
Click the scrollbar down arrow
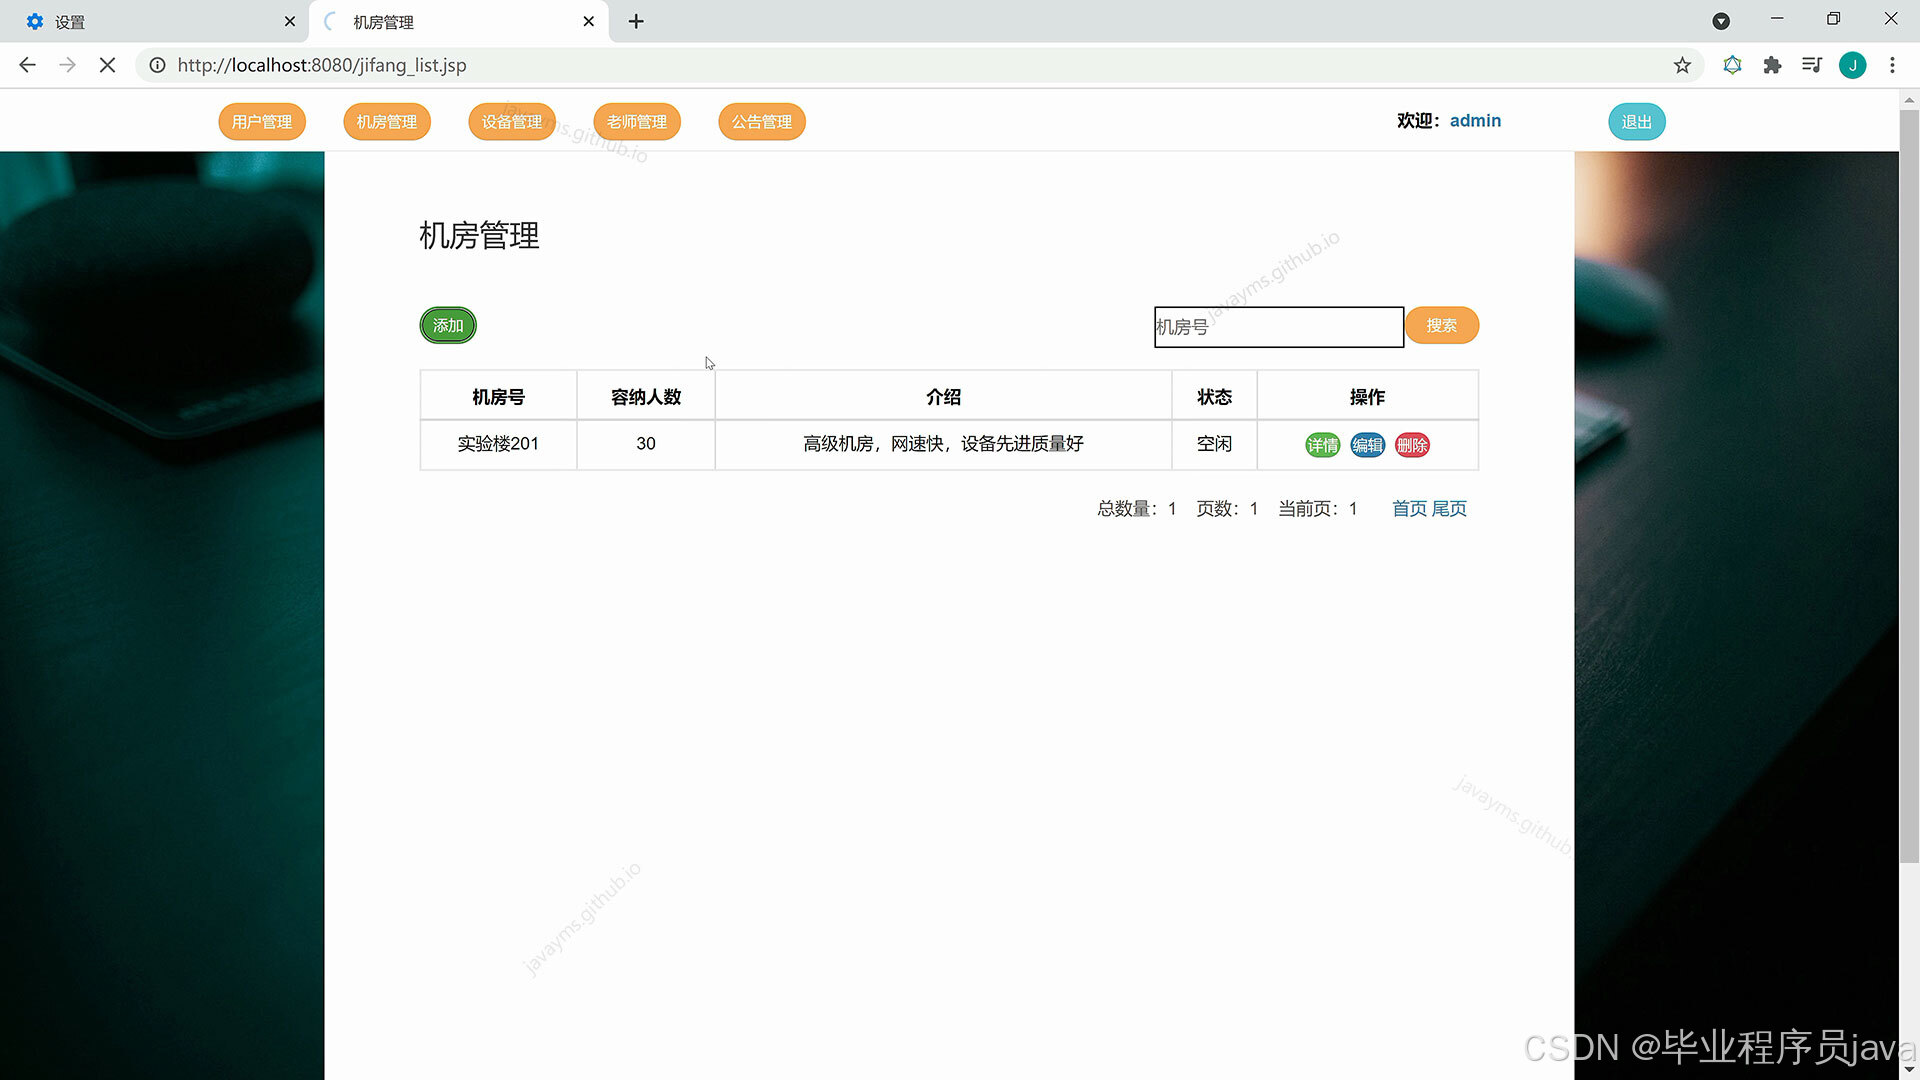pos(1909,1070)
